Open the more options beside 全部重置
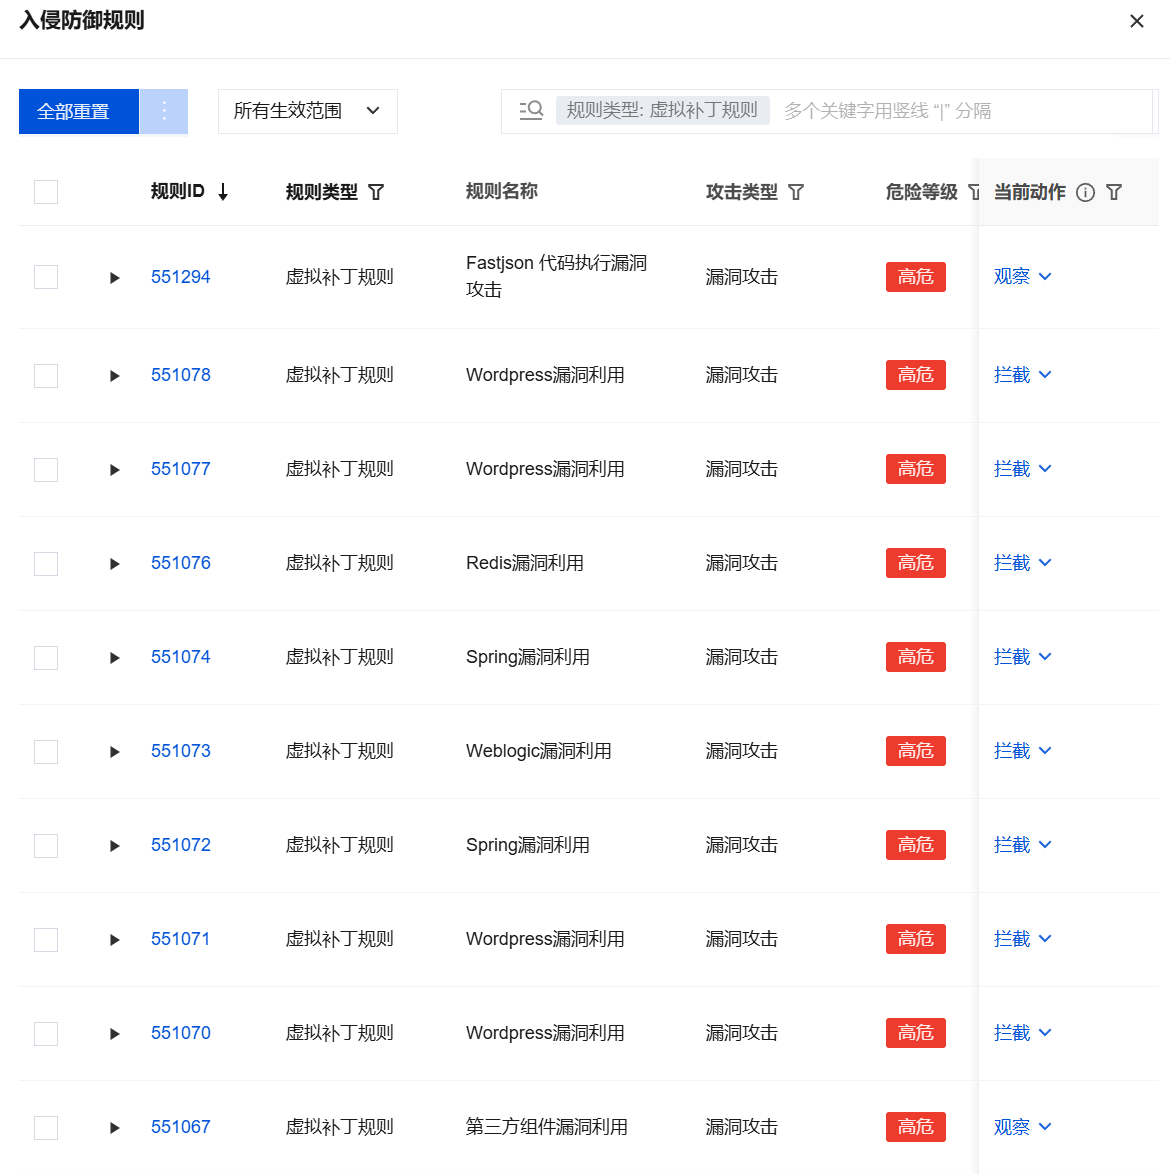The width and height of the screenshot is (1170, 1175). coord(164,112)
